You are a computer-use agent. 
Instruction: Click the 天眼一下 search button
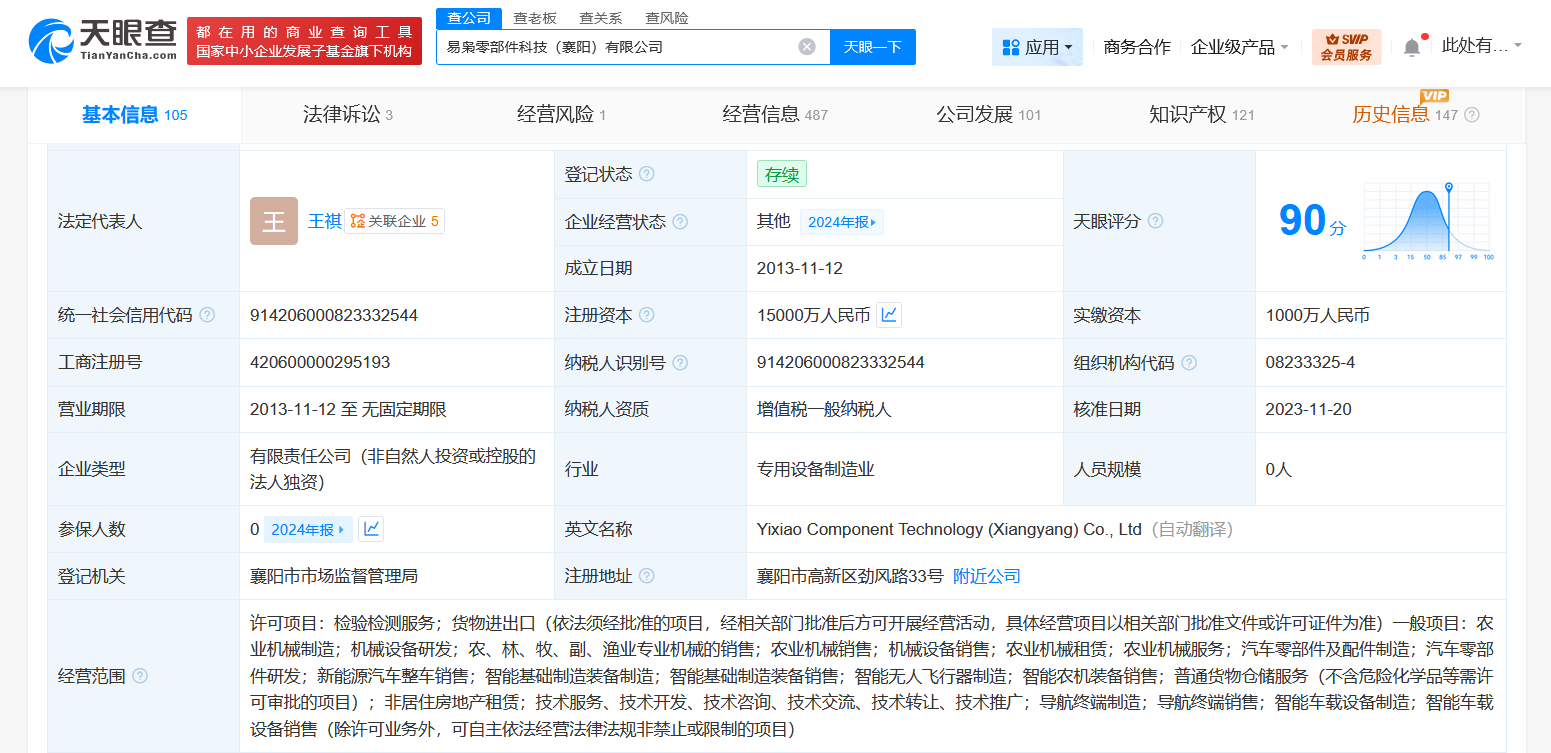[x=872, y=46]
